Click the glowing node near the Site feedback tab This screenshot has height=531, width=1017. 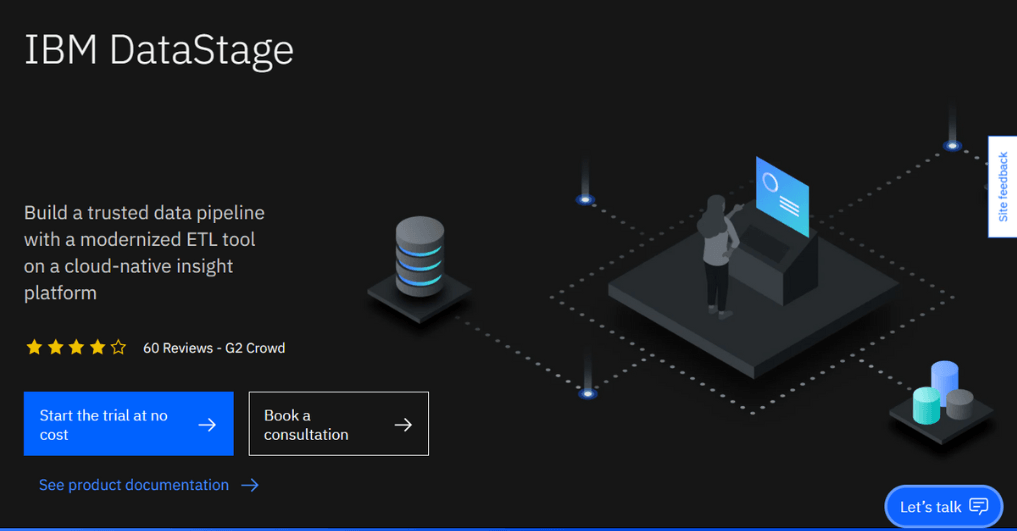pos(953,146)
